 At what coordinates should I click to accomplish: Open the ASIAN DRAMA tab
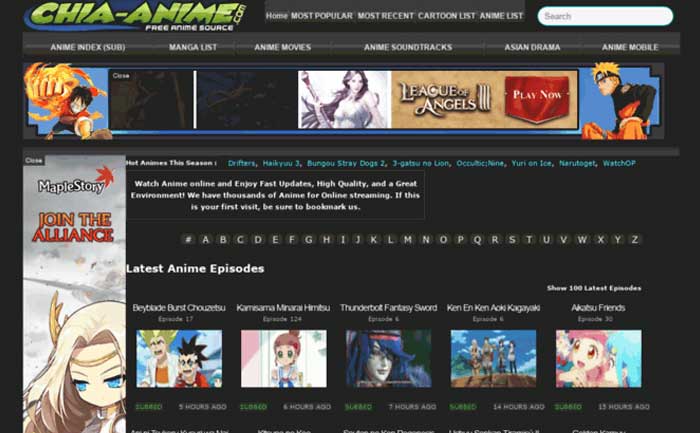[x=532, y=47]
